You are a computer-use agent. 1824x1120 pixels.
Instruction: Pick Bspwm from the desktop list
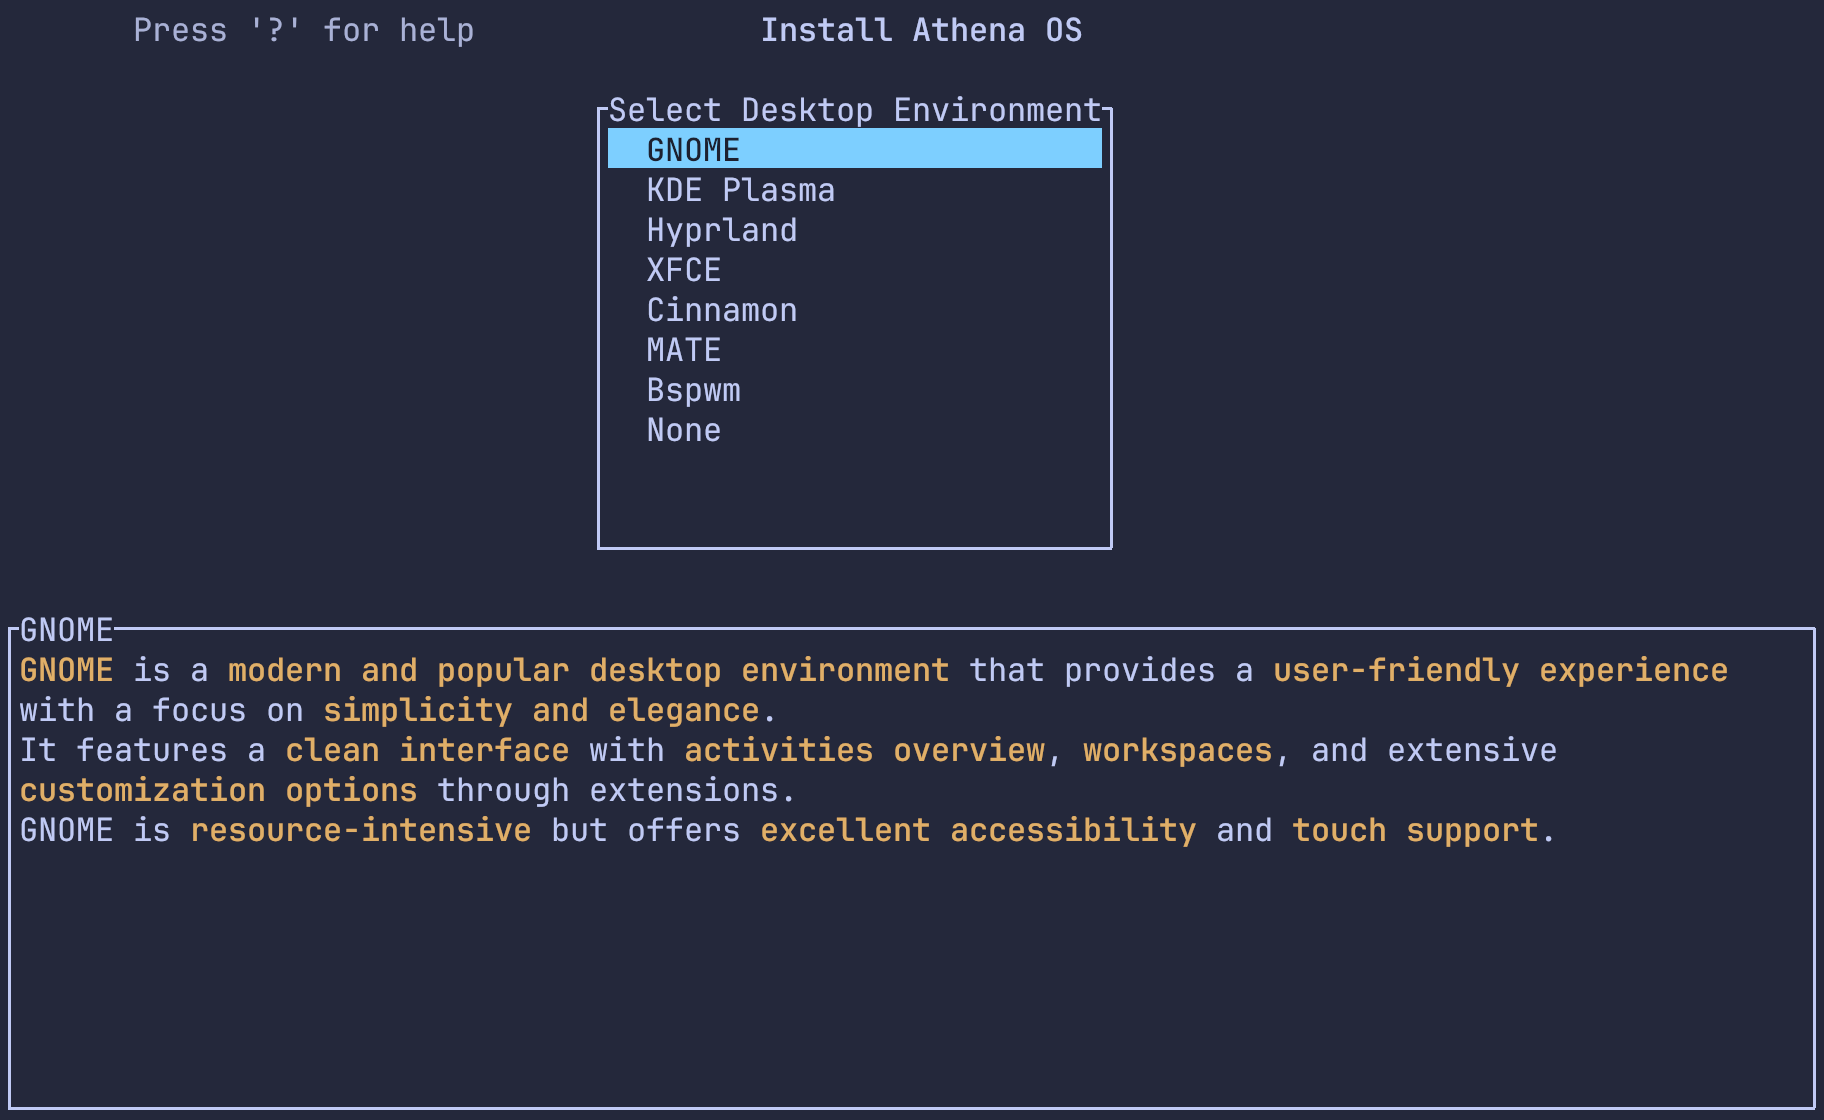point(693,390)
